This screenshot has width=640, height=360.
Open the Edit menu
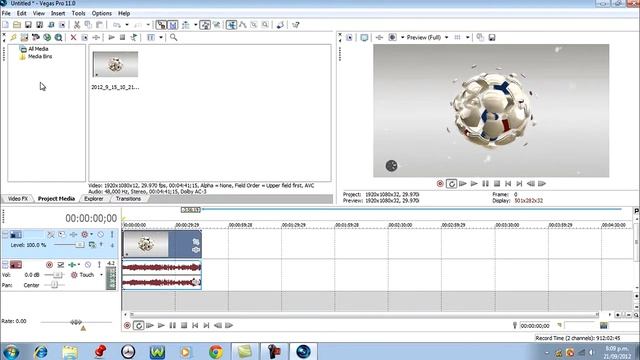click(21, 13)
